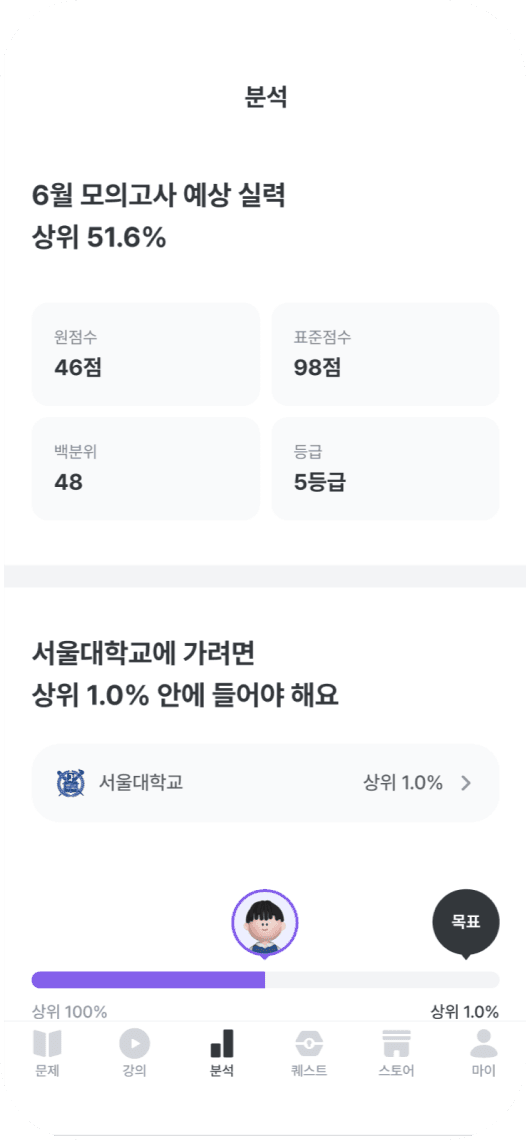
Task: Select the 표준점수 98점 card
Action: [x=386, y=354]
